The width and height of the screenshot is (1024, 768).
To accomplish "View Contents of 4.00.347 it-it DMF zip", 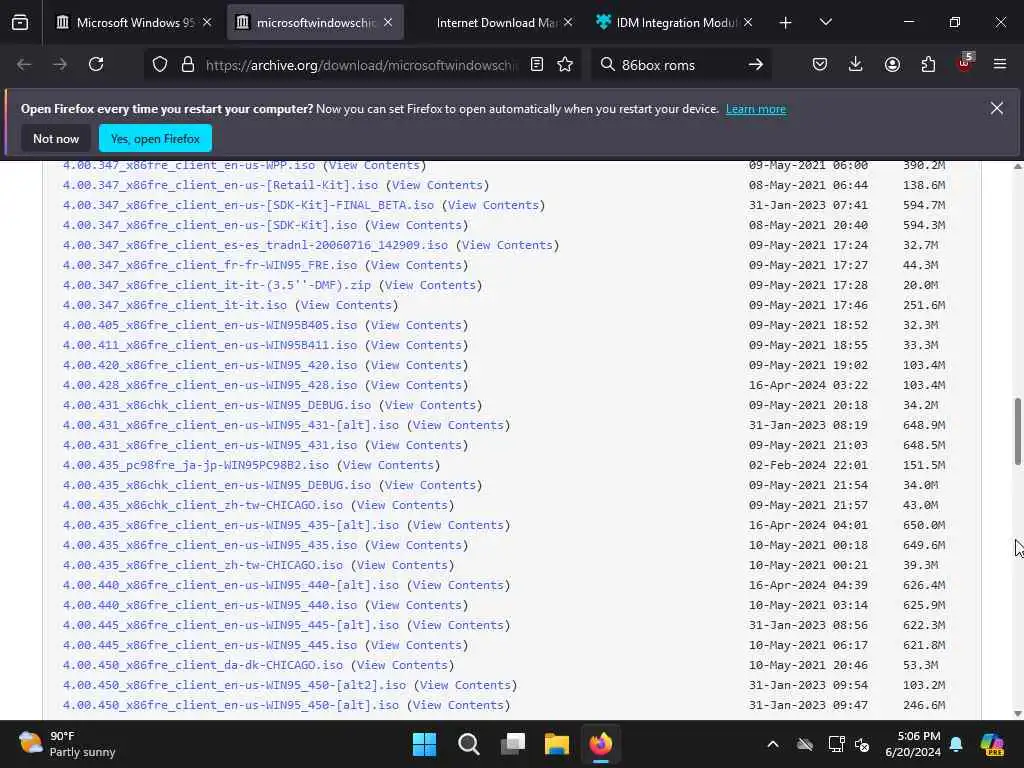I will [430, 285].
